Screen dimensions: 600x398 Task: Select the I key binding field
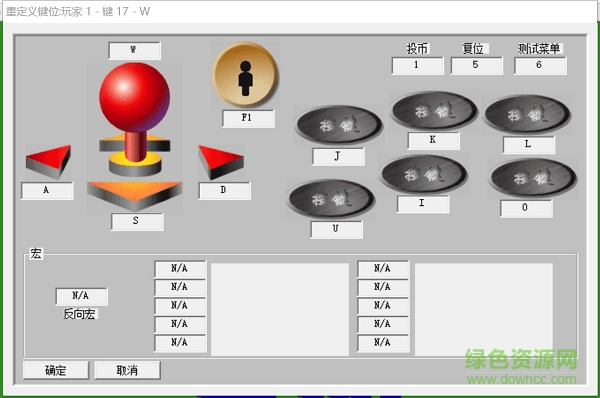(423, 204)
